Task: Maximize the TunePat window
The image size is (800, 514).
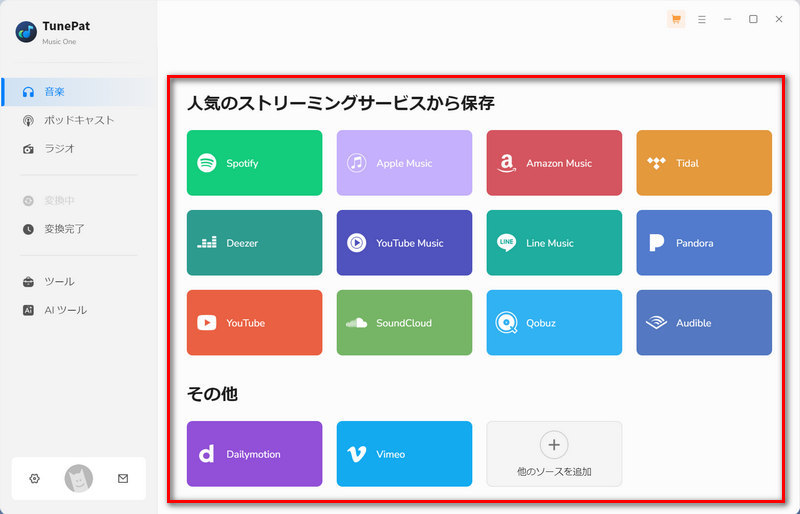Action: pos(753,19)
